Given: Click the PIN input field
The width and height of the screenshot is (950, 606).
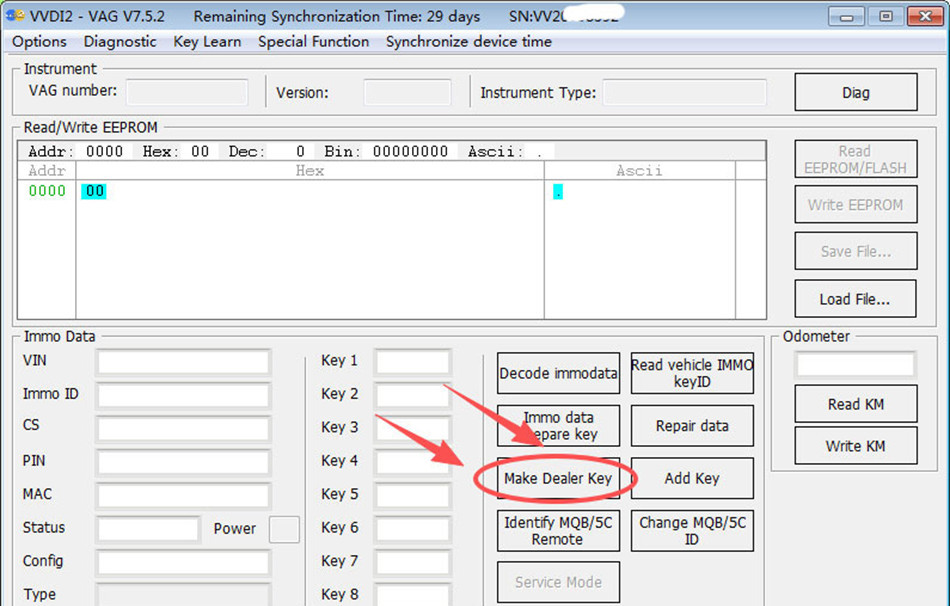Looking at the screenshot, I should tap(183, 462).
